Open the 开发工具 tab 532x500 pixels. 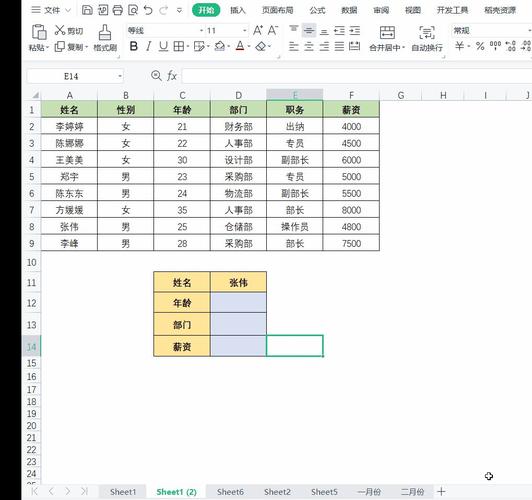tap(452, 10)
